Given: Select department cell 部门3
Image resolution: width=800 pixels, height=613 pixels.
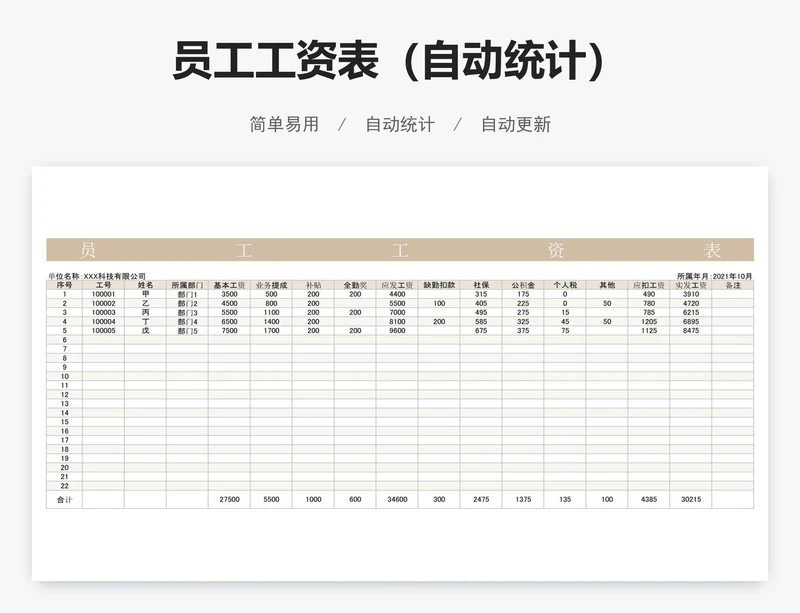Looking at the screenshot, I should (x=187, y=312).
